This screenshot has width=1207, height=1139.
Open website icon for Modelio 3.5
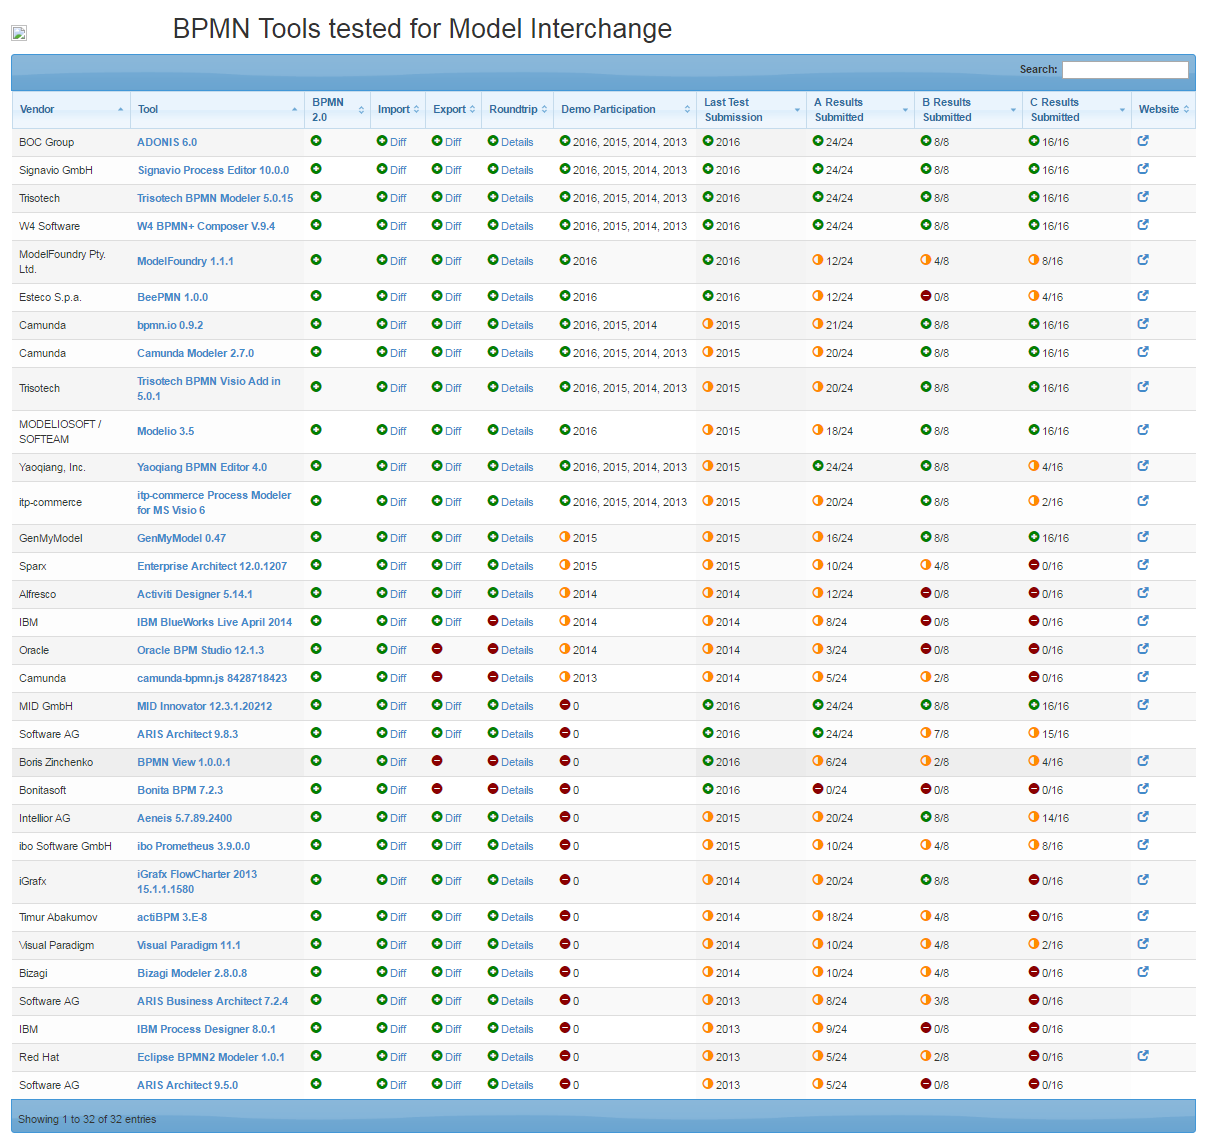point(1143,430)
